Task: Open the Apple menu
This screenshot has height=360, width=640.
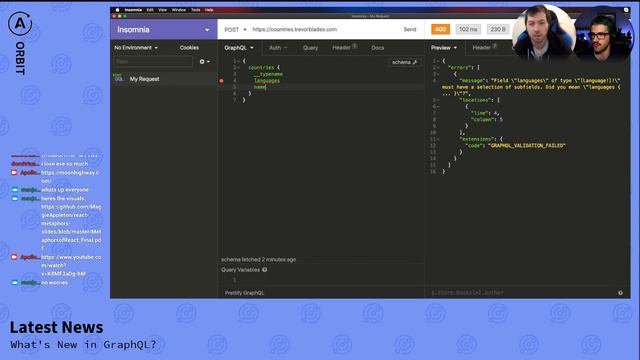Action: tap(117, 10)
